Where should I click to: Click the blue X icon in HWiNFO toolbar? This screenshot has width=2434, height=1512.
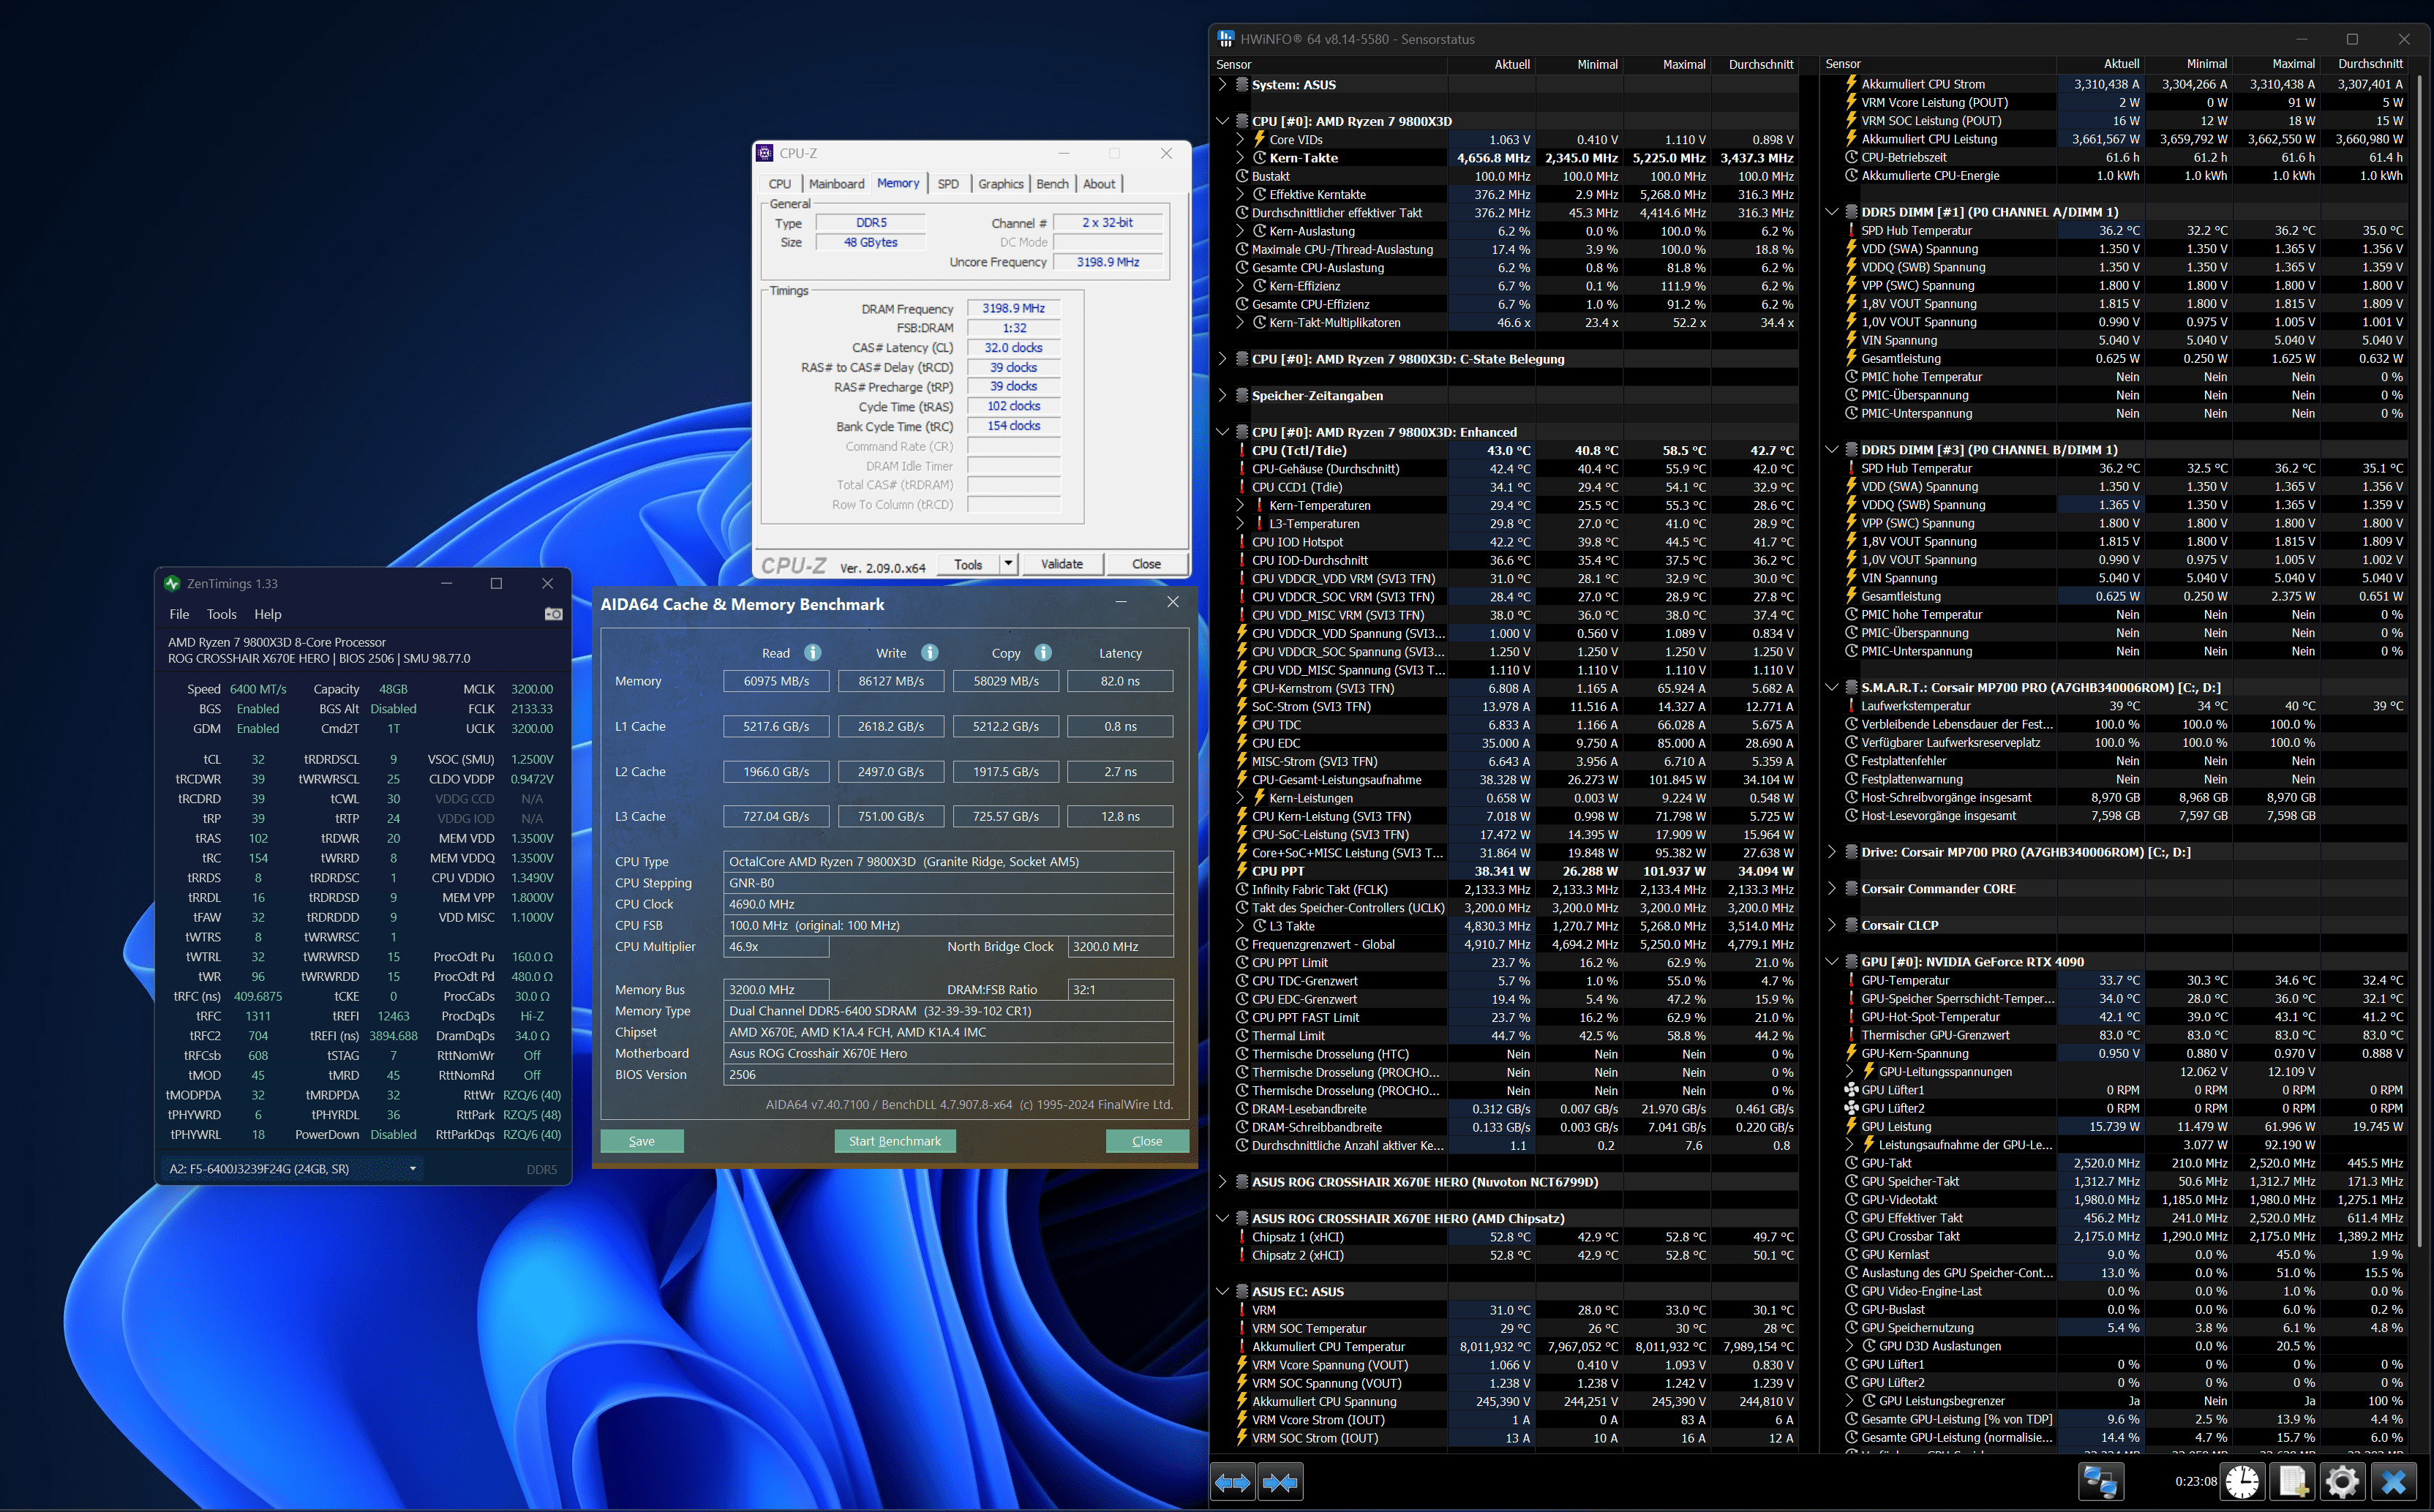coord(2393,1481)
